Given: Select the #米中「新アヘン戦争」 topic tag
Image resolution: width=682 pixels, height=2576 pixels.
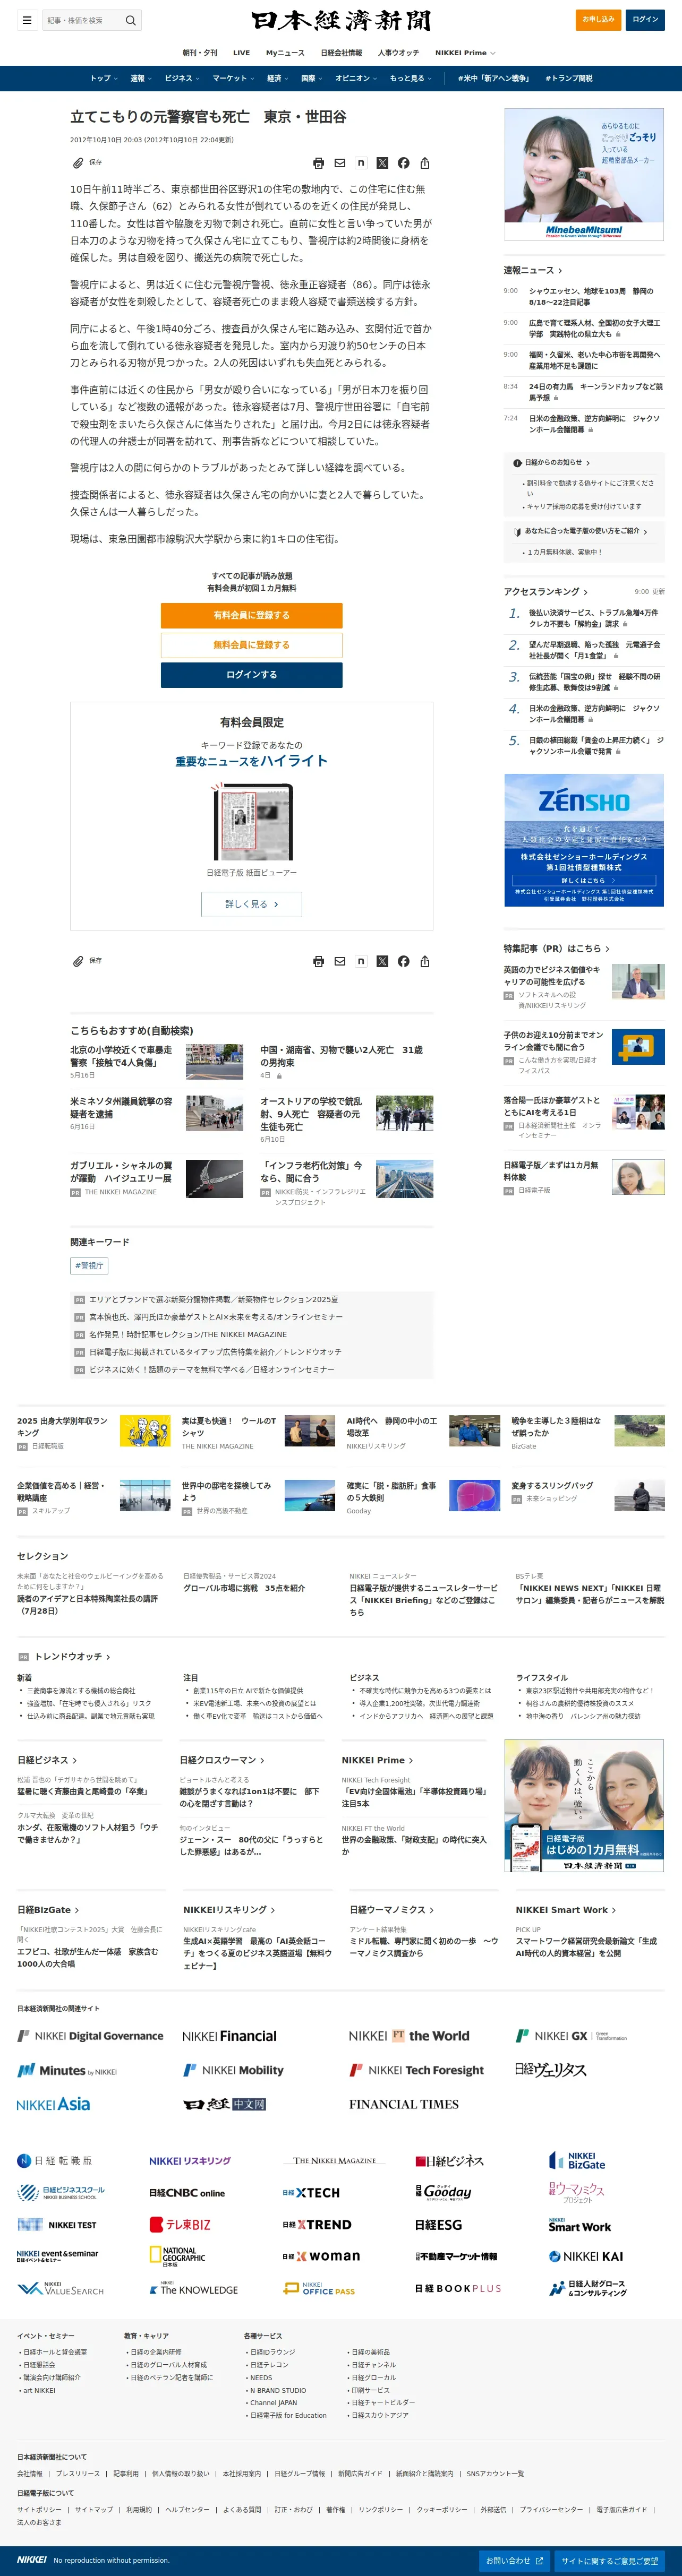Looking at the screenshot, I should tap(494, 78).
